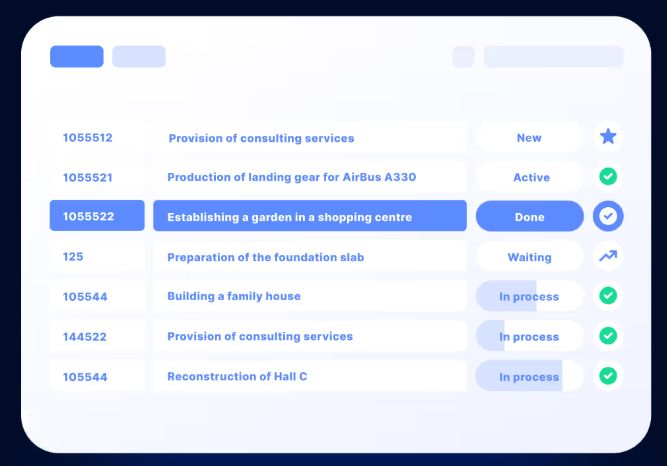Open the New status pill
This screenshot has height=466, width=667.
529,137
